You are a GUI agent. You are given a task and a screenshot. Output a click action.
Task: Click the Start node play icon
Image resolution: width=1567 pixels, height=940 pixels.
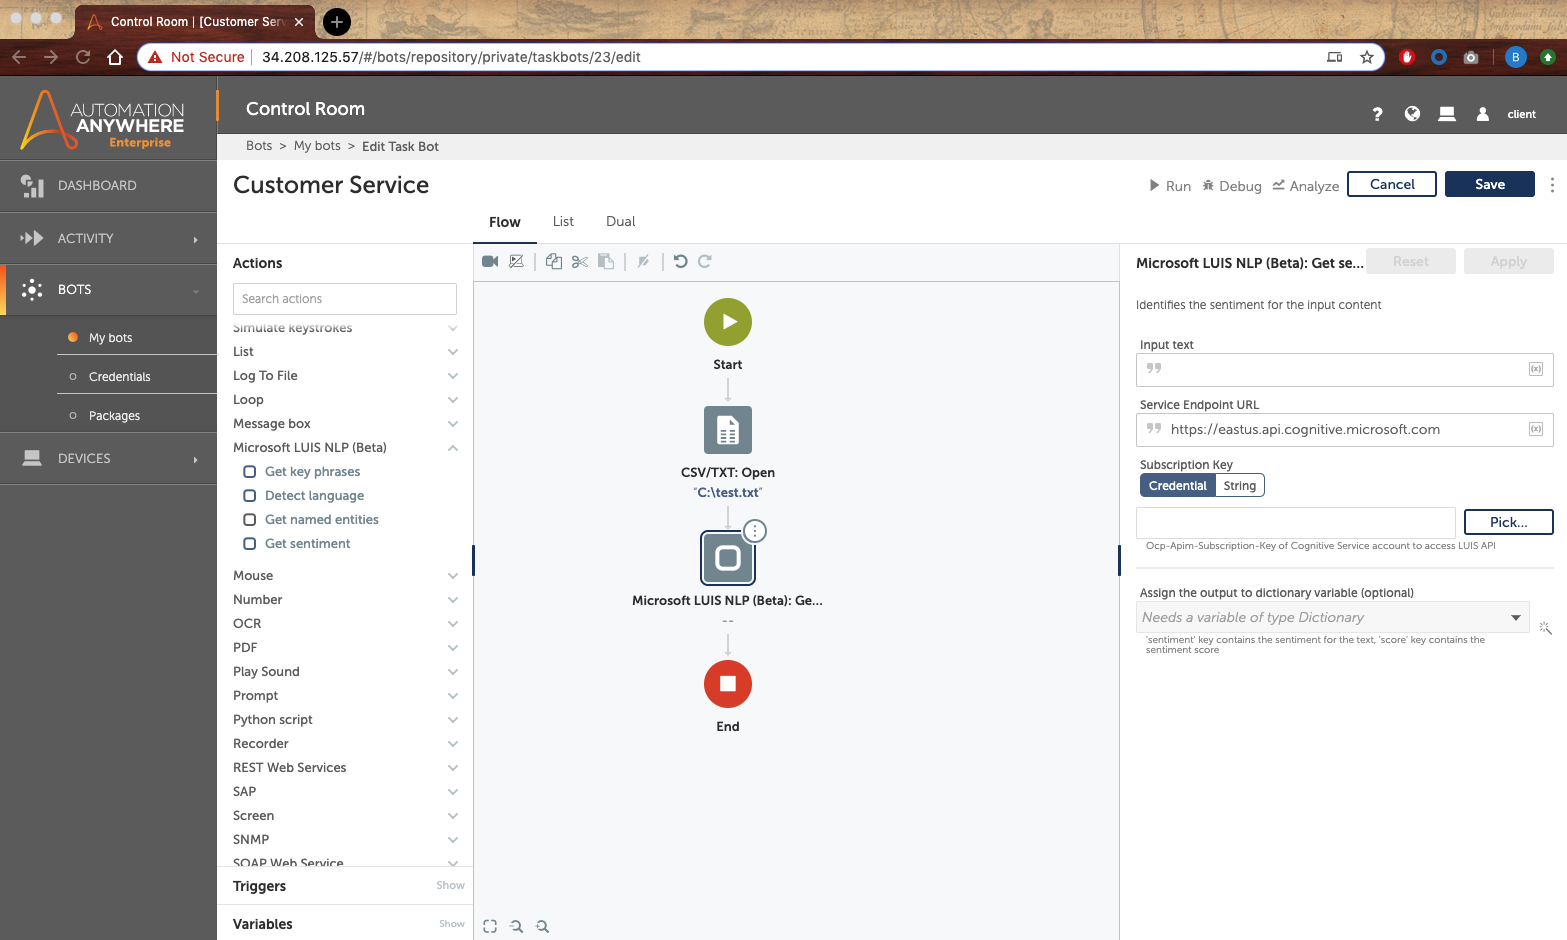(727, 322)
